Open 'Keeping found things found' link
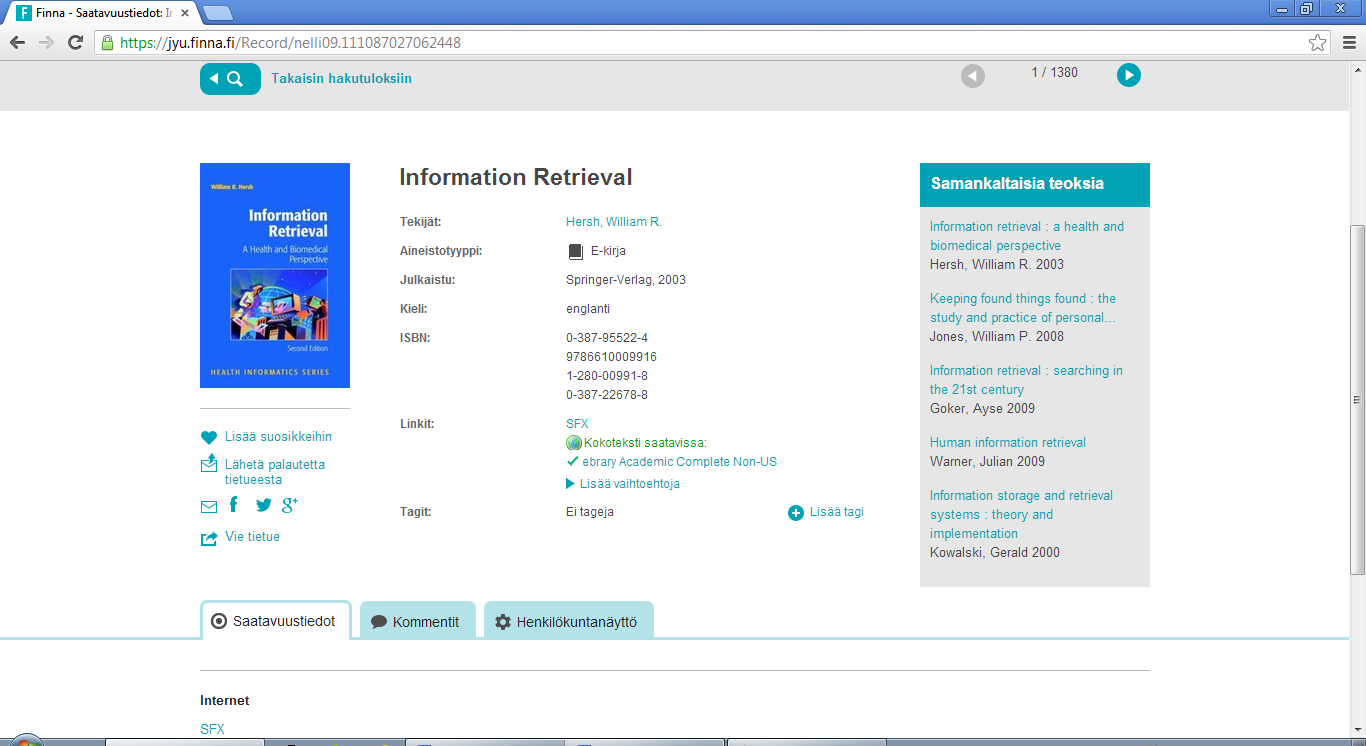 tap(1023, 308)
